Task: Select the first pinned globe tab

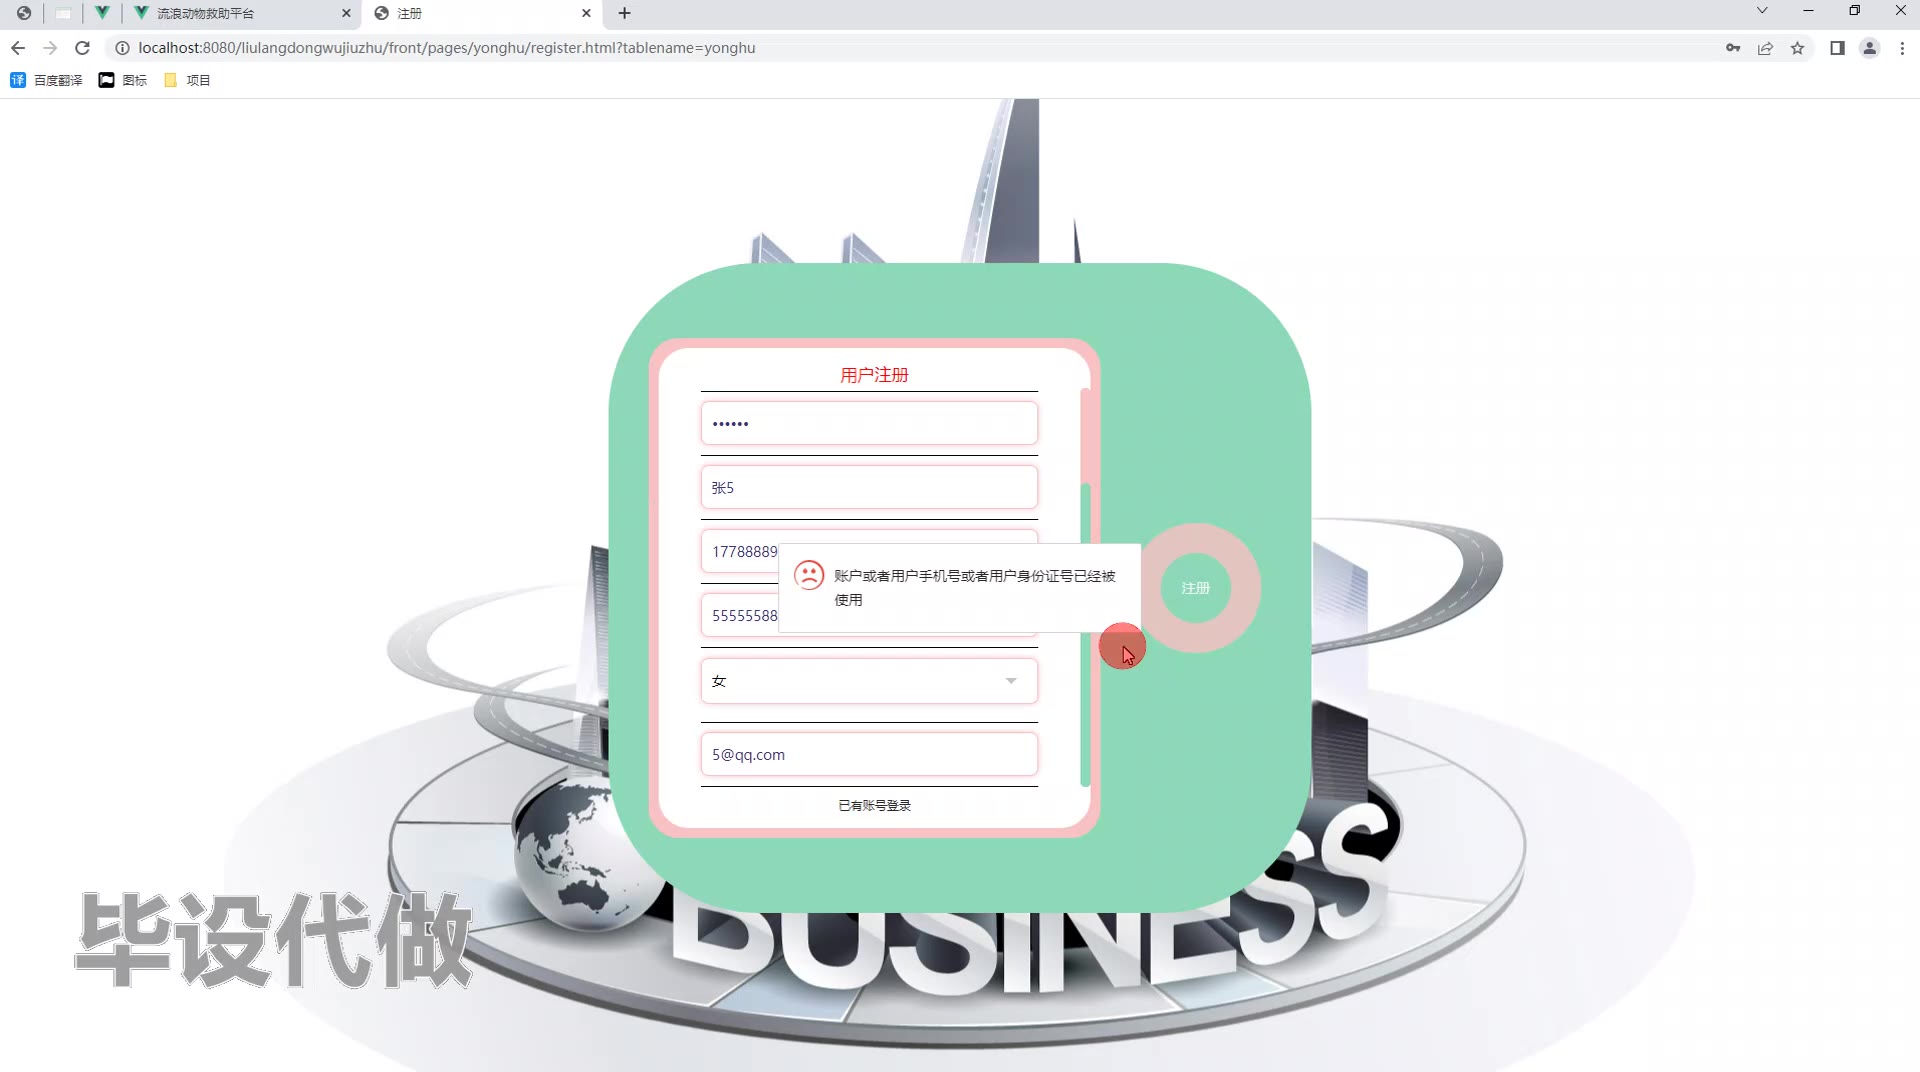Action: [24, 13]
